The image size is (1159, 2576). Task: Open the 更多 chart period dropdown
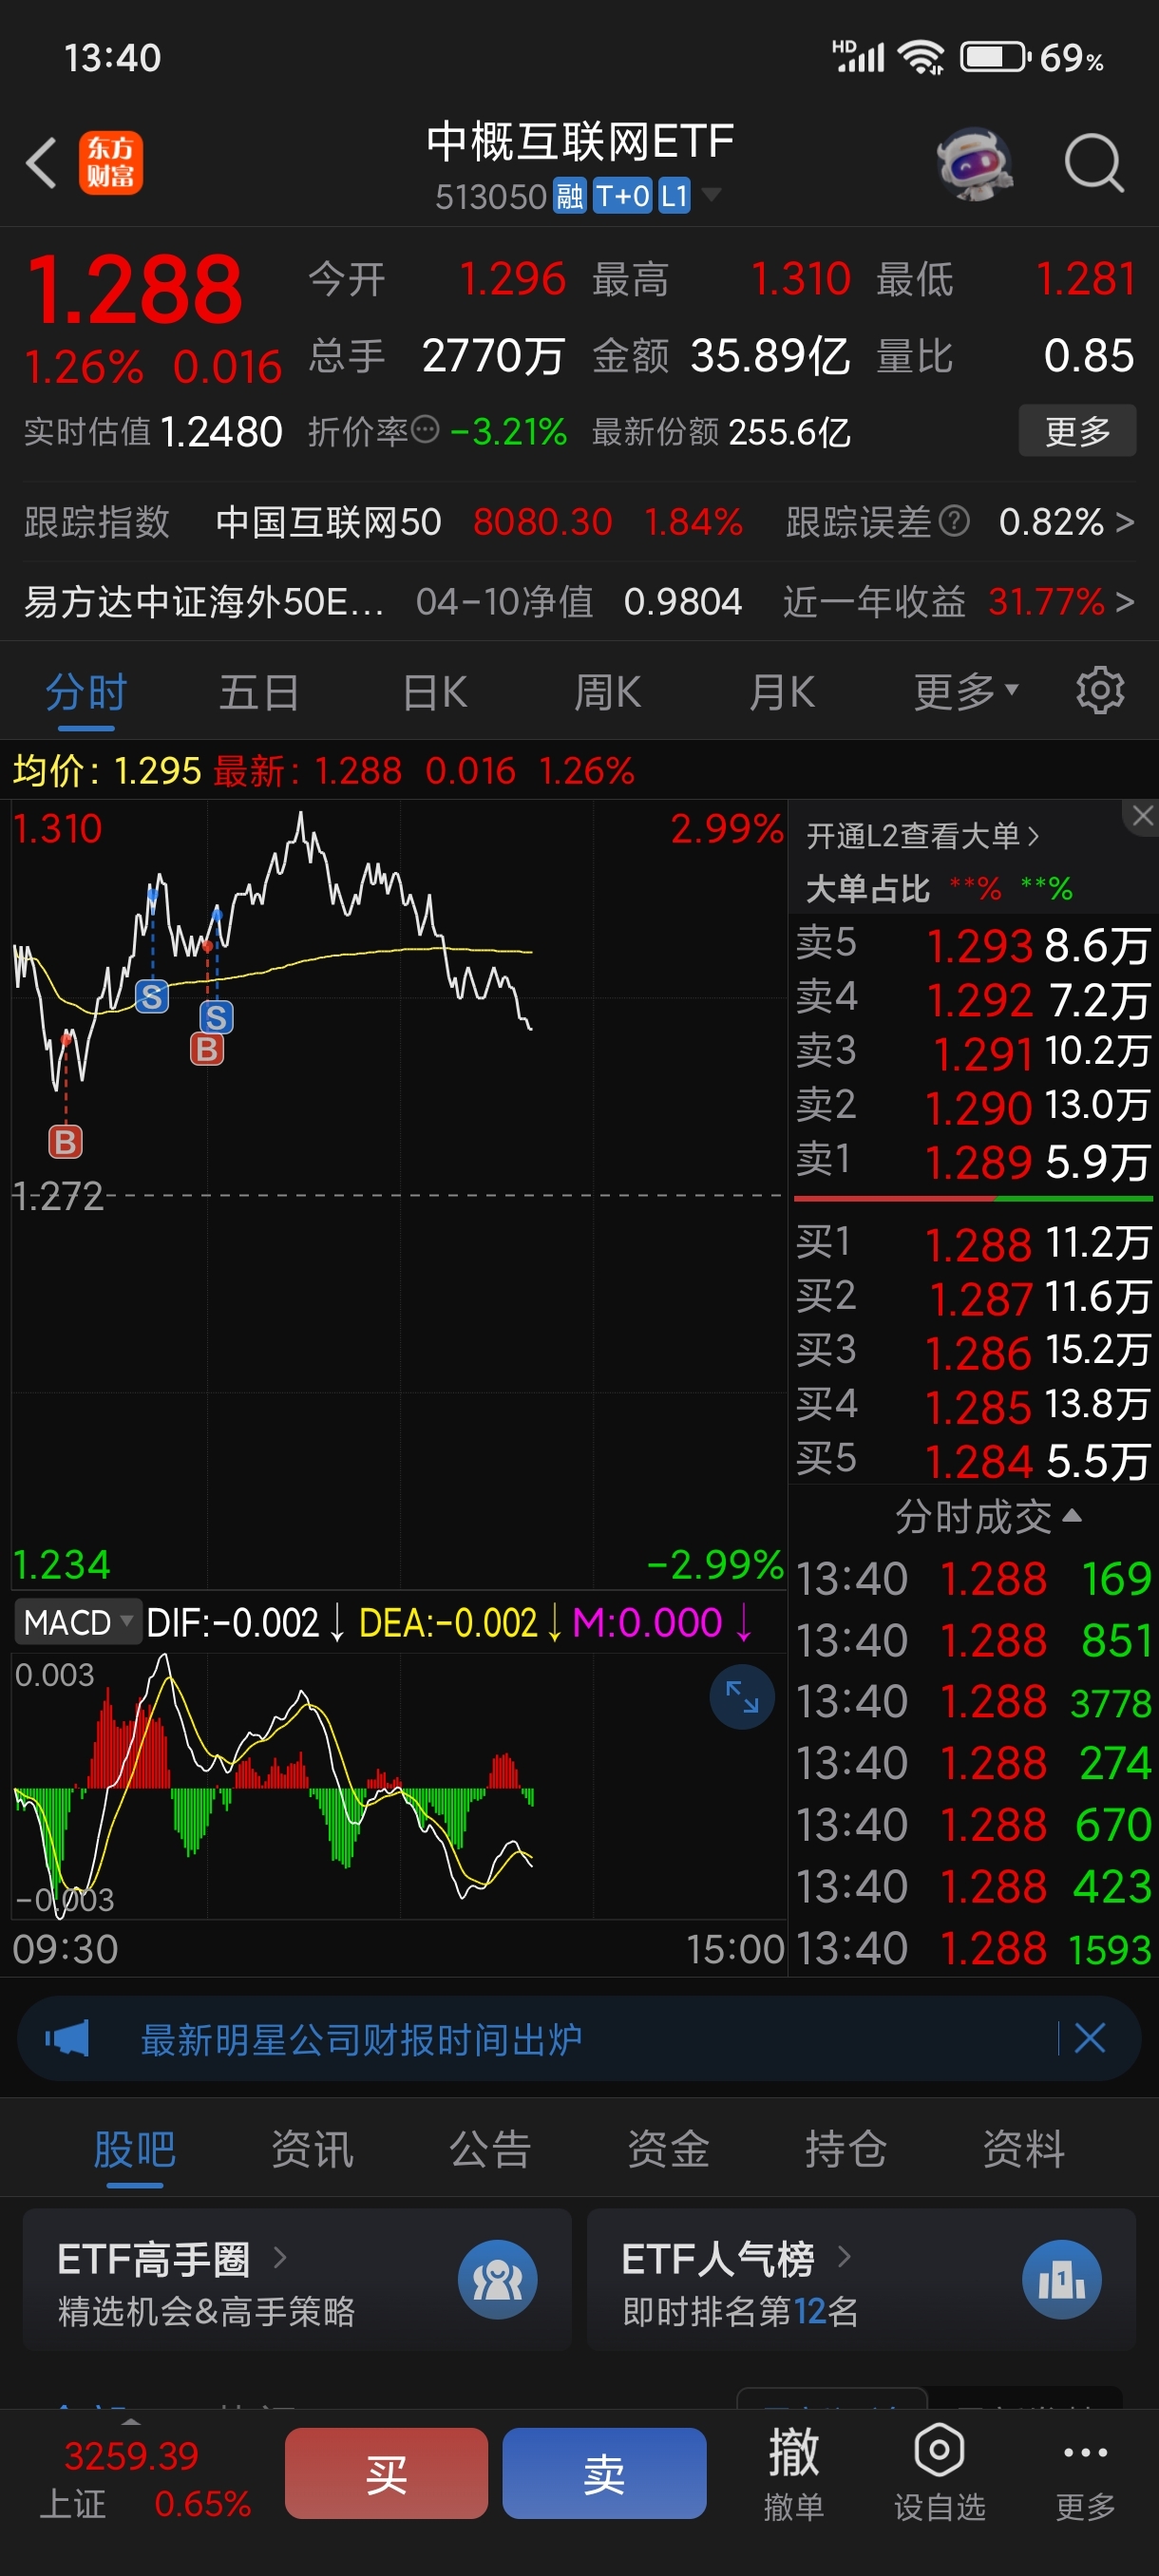point(966,692)
